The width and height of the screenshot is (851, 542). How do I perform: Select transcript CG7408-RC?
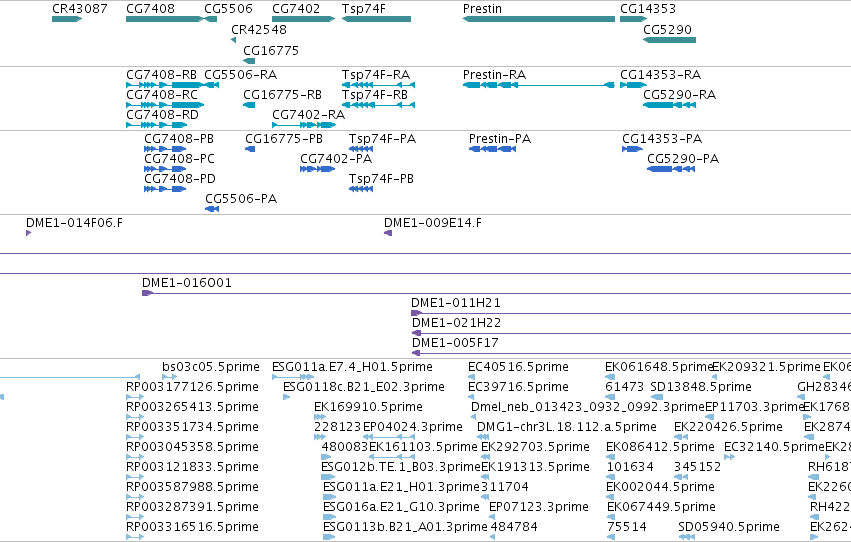165,105
